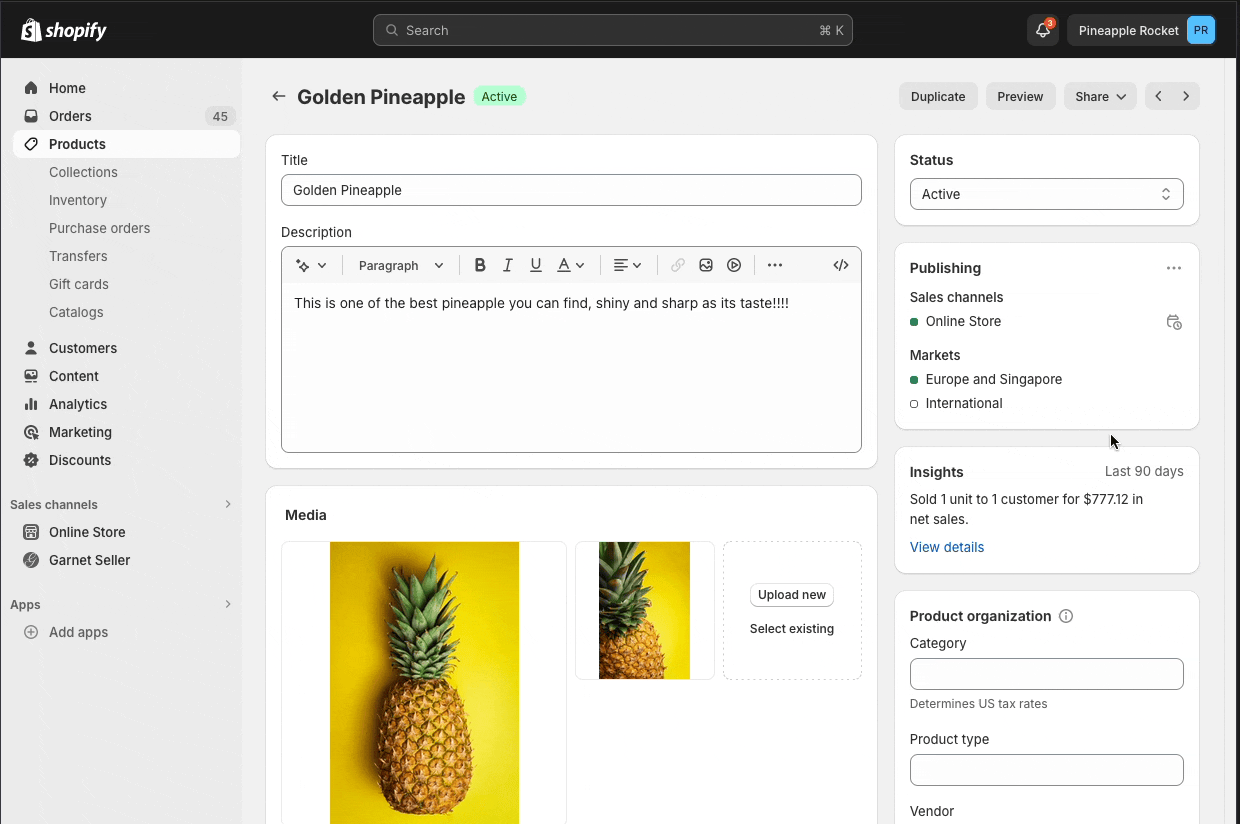This screenshot has height=824, width=1240.
Task: Expand the Sales channels section
Action: (228, 504)
